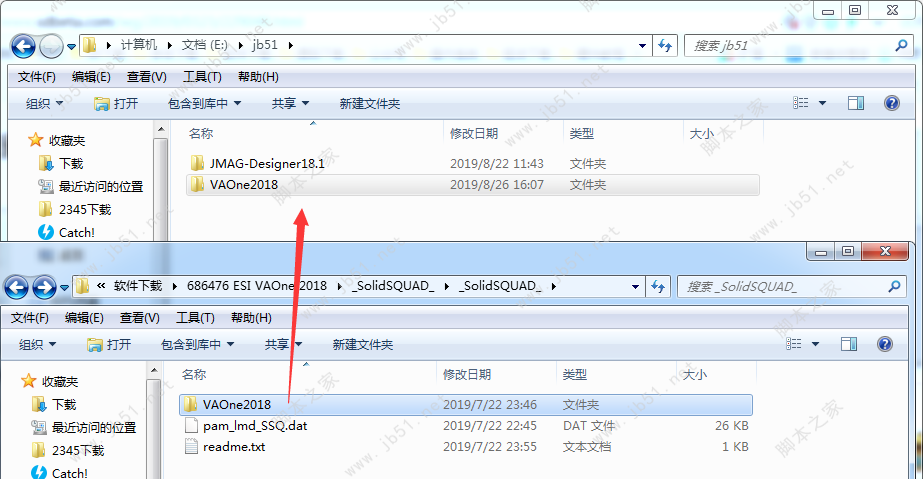Open the 共享 dropdown in the jb51 window
The image size is (923, 479).
click(290, 104)
